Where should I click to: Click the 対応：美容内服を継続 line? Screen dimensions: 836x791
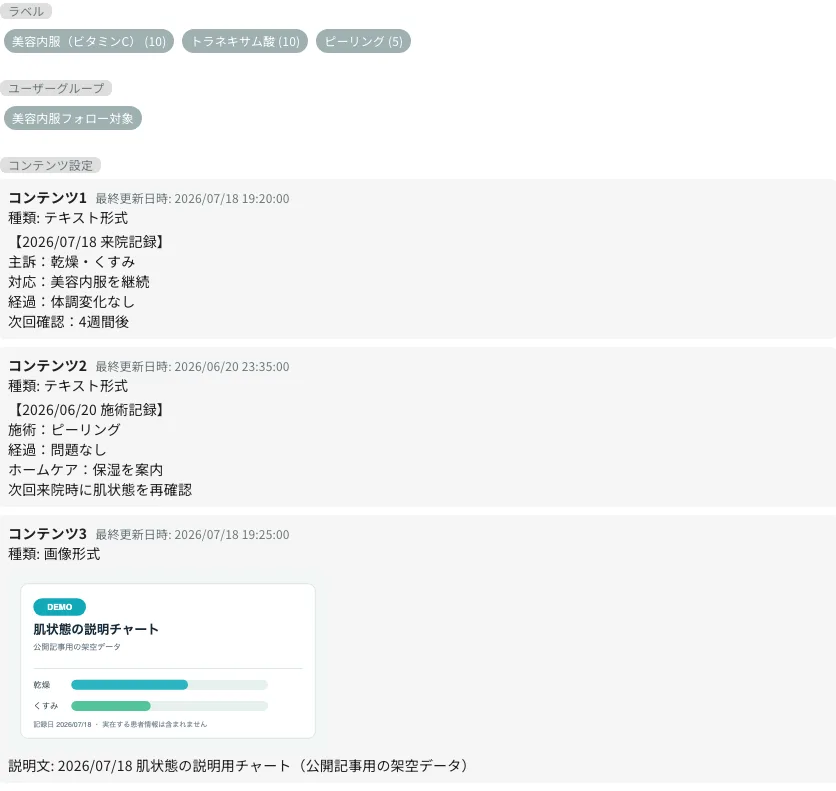tap(79, 282)
